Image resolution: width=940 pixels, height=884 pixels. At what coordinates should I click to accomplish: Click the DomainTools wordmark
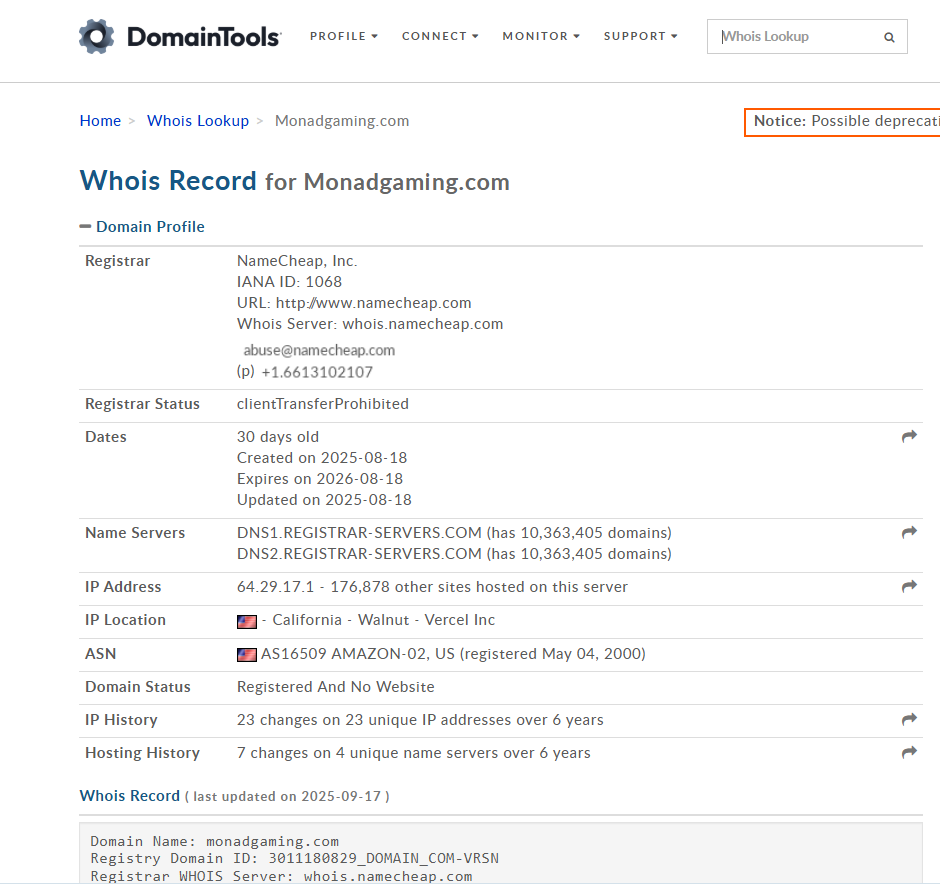pos(204,37)
